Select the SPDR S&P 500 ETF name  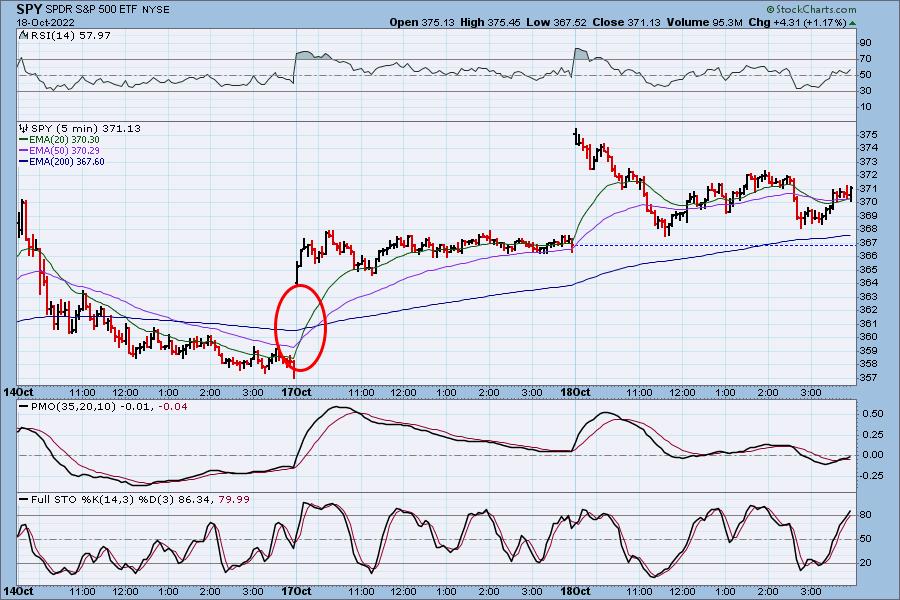(x=91, y=10)
